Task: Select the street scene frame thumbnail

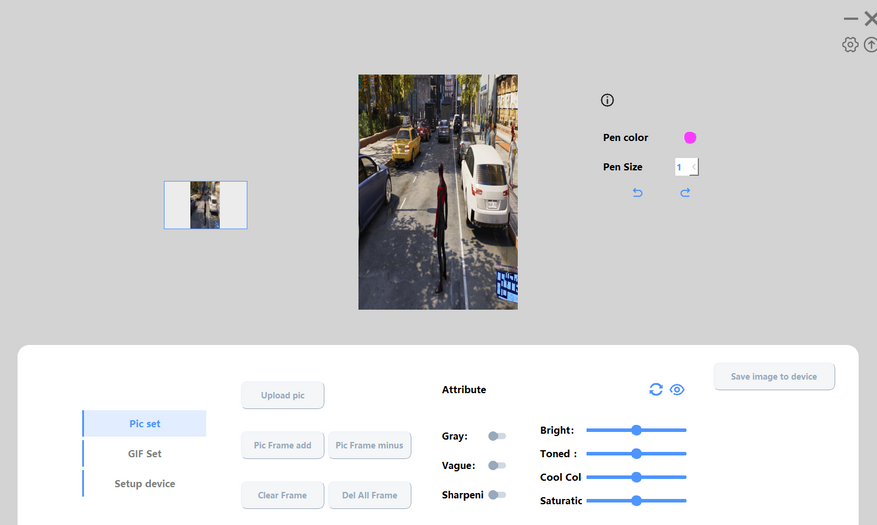Action: tap(205, 205)
